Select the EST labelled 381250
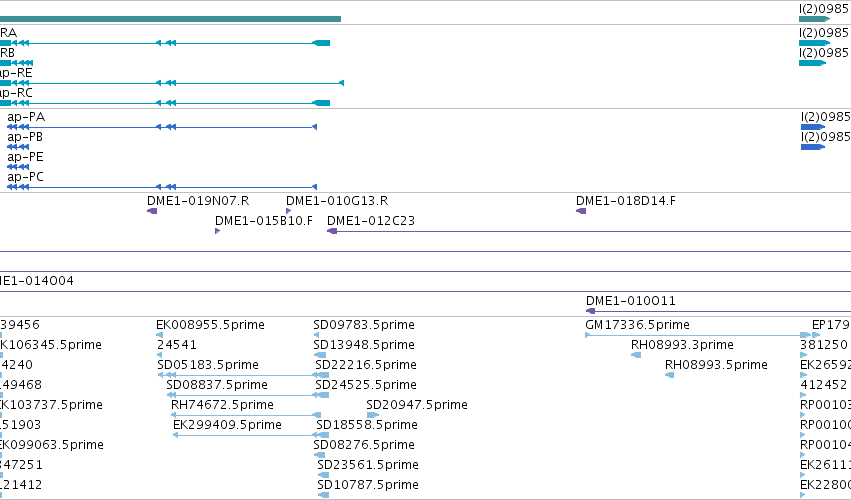 pos(824,345)
